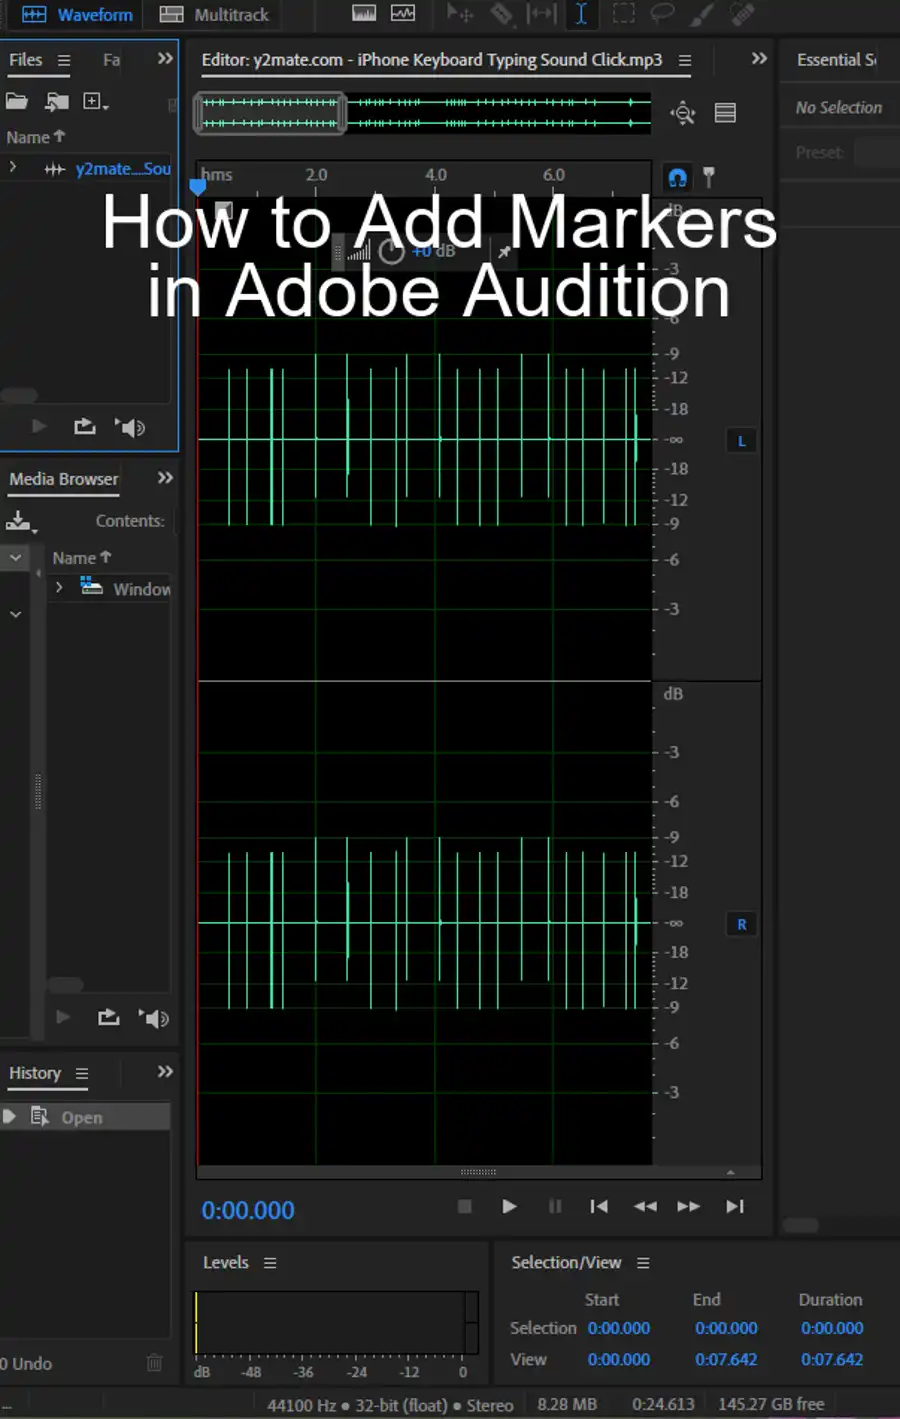The height and width of the screenshot is (1419, 900).
Task: Show more tabs in the Files panel group
Action: (x=165, y=59)
